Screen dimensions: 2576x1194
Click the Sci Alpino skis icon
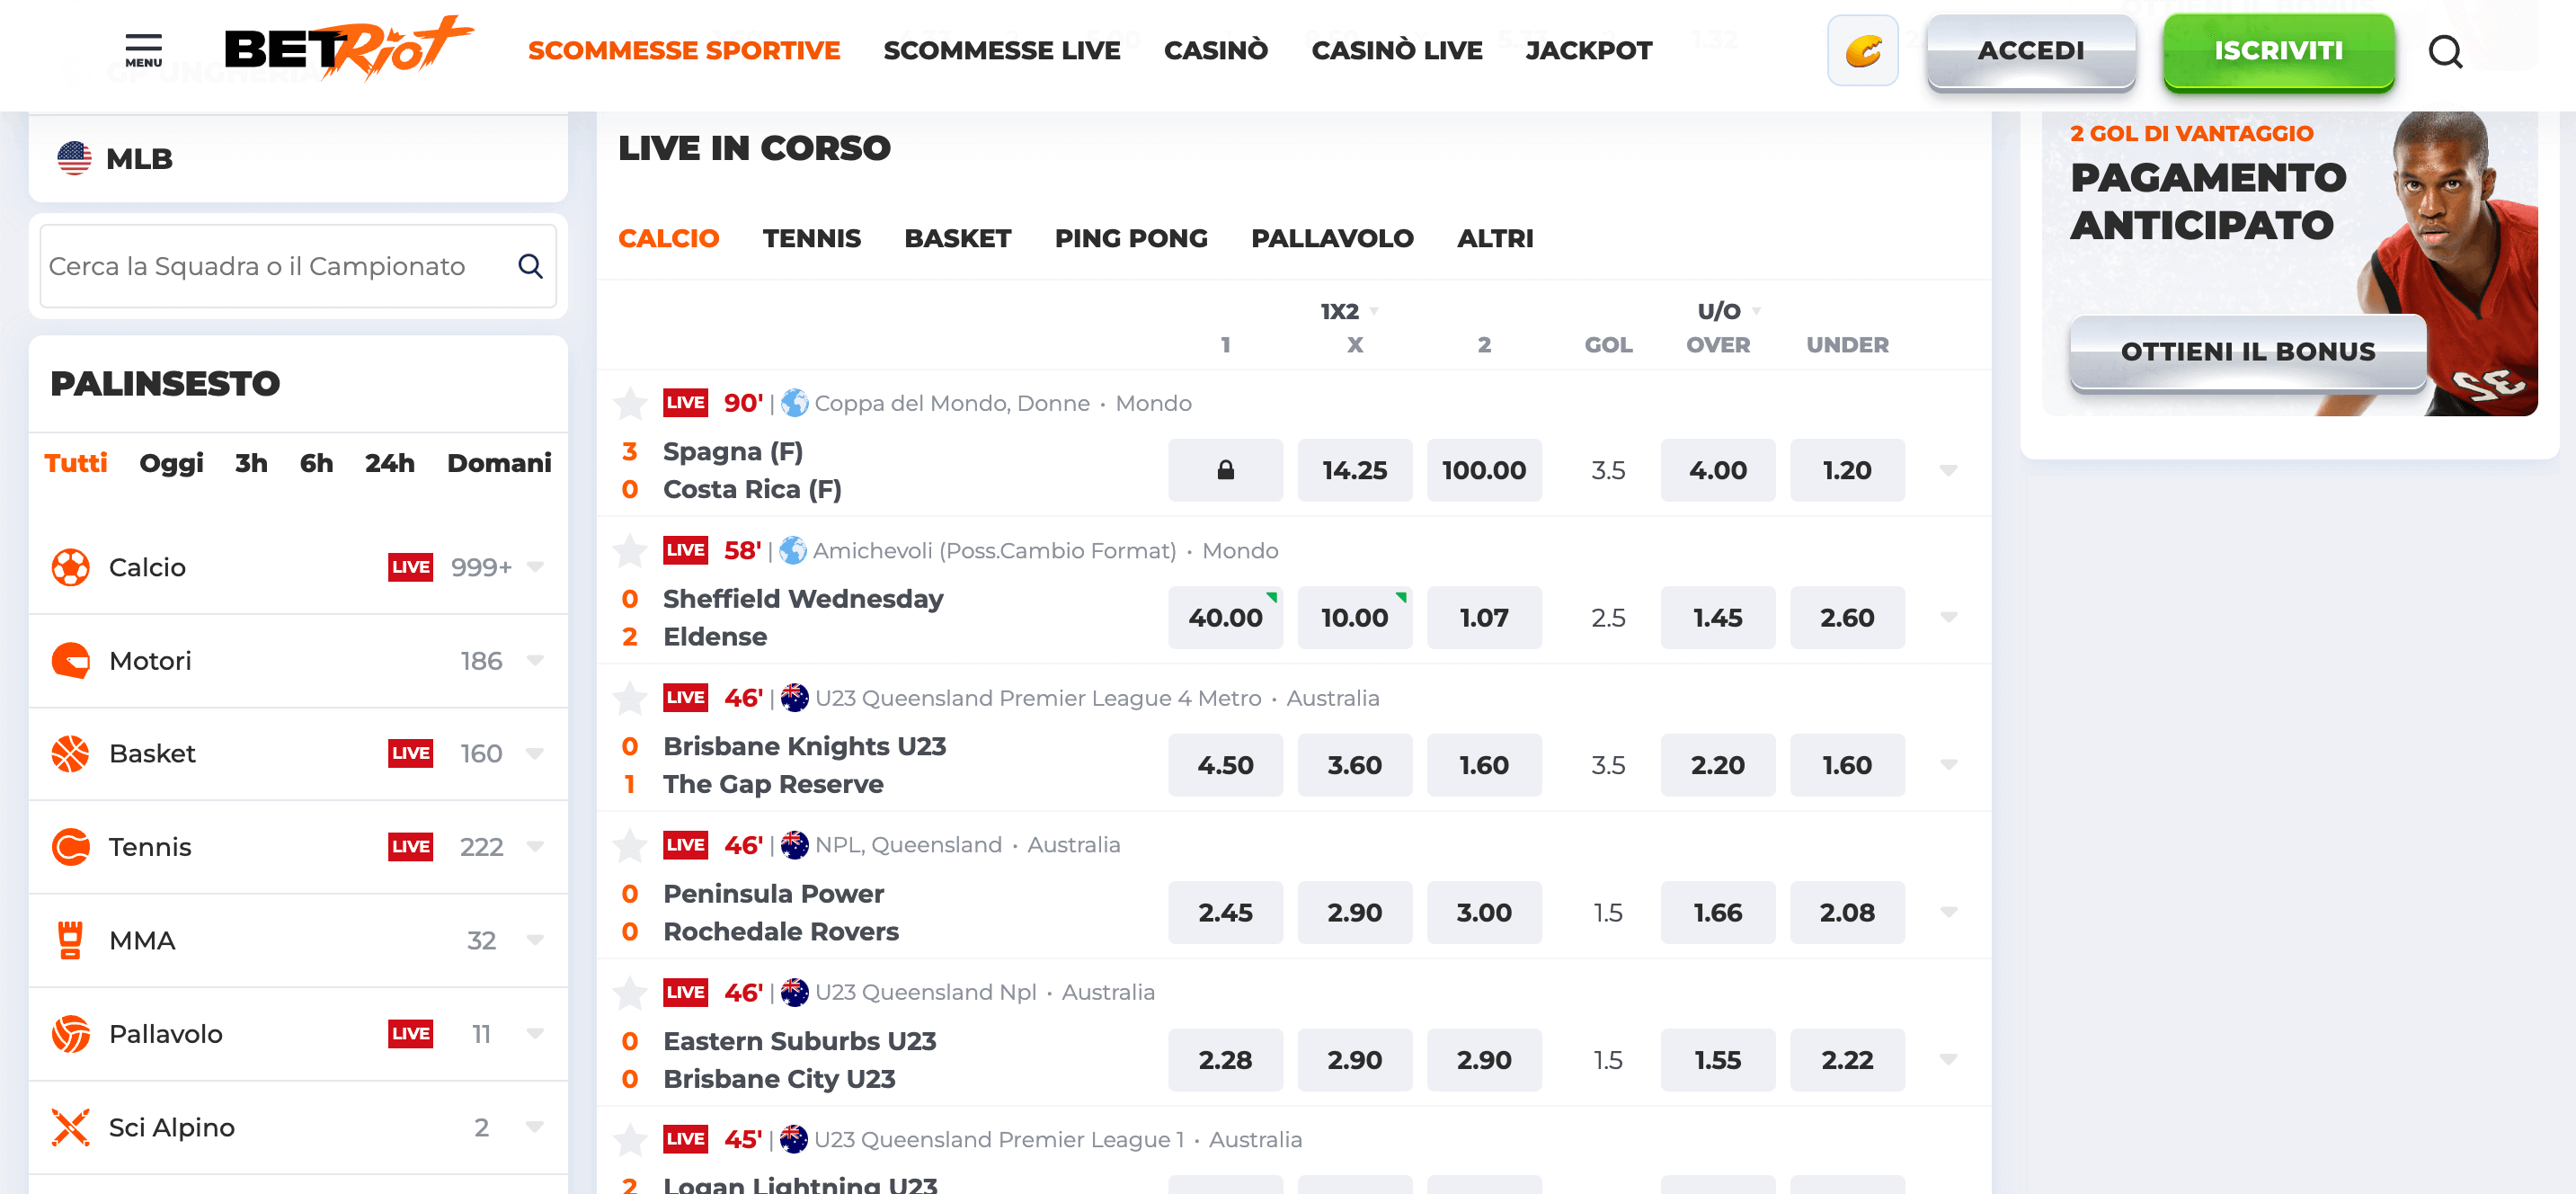click(72, 1126)
